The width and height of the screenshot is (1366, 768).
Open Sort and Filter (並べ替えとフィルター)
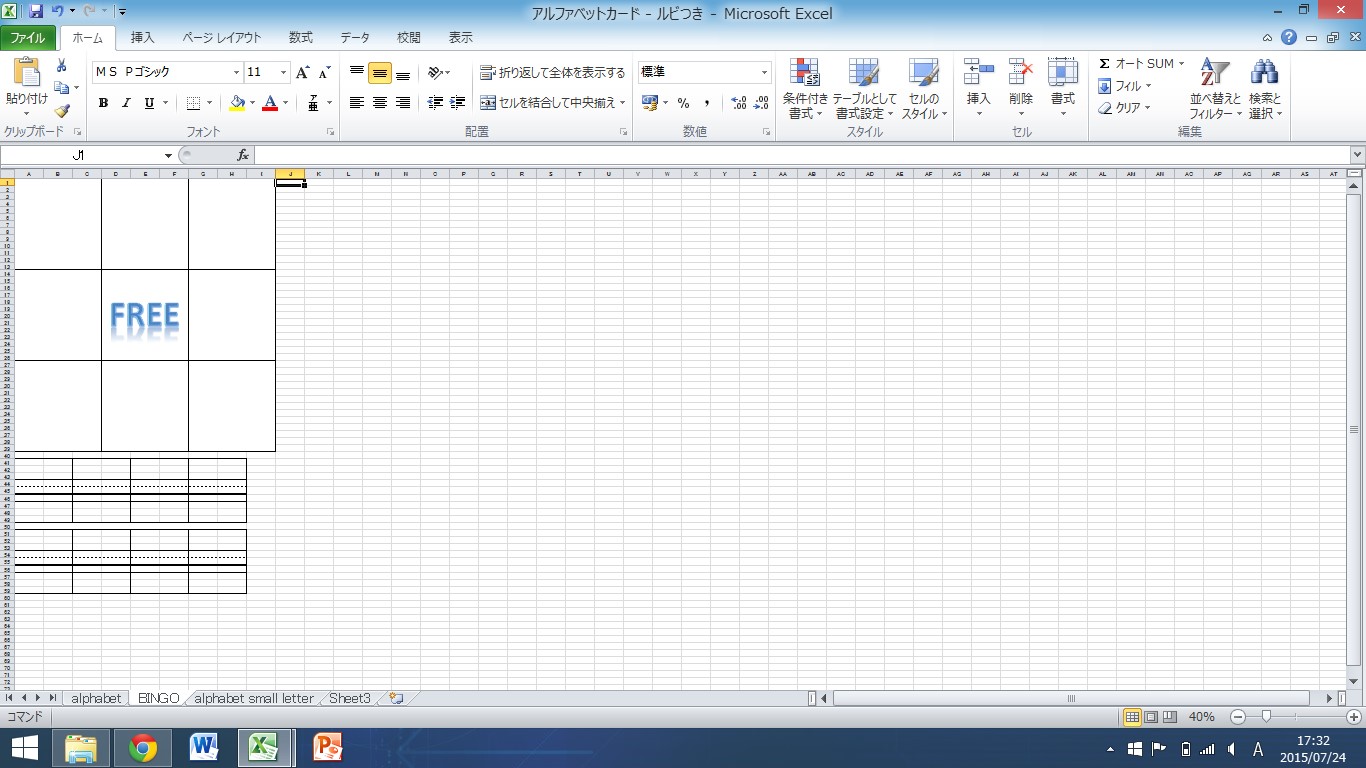pyautogui.click(x=1214, y=90)
